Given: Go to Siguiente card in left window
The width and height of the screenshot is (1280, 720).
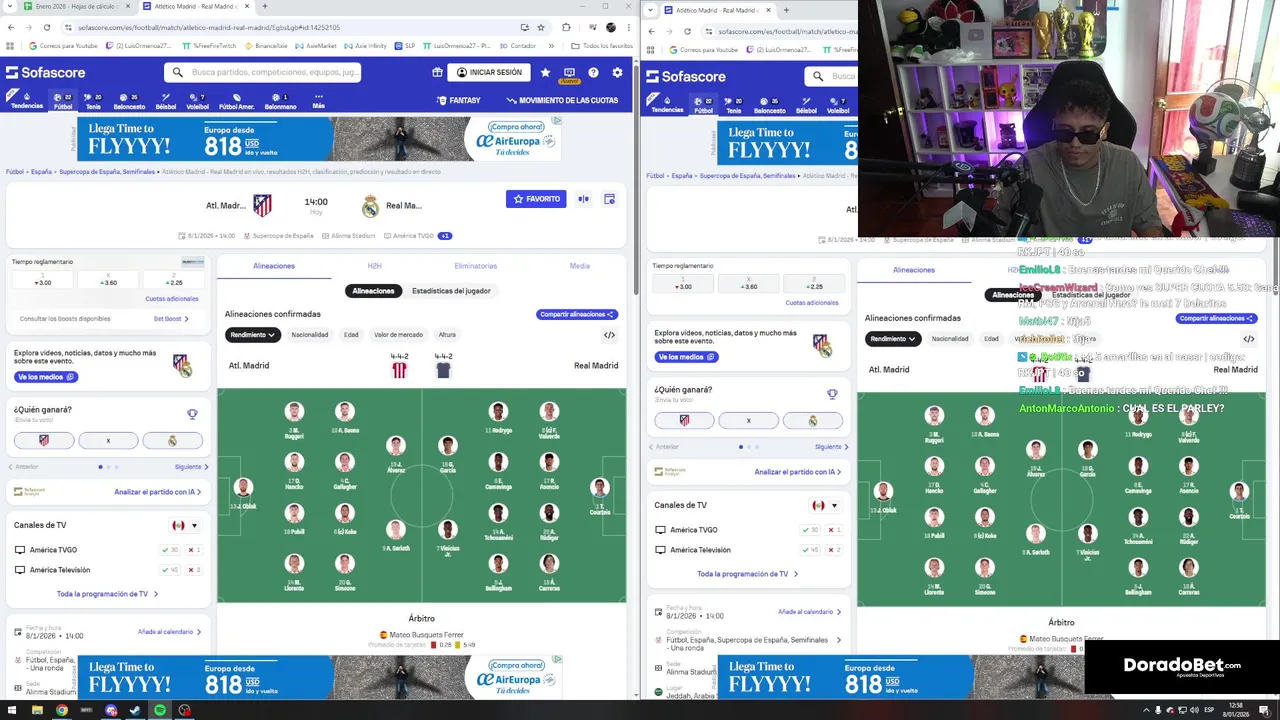Looking at the screenshot, I should (x=191, y=467).
